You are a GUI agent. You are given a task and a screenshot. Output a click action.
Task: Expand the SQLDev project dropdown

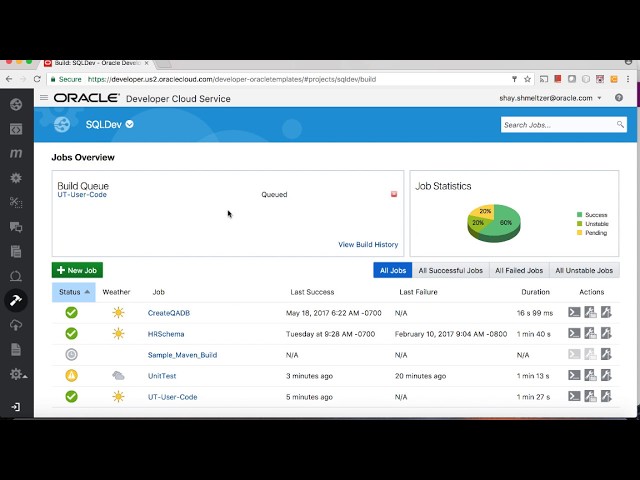(x=129, y=124)
